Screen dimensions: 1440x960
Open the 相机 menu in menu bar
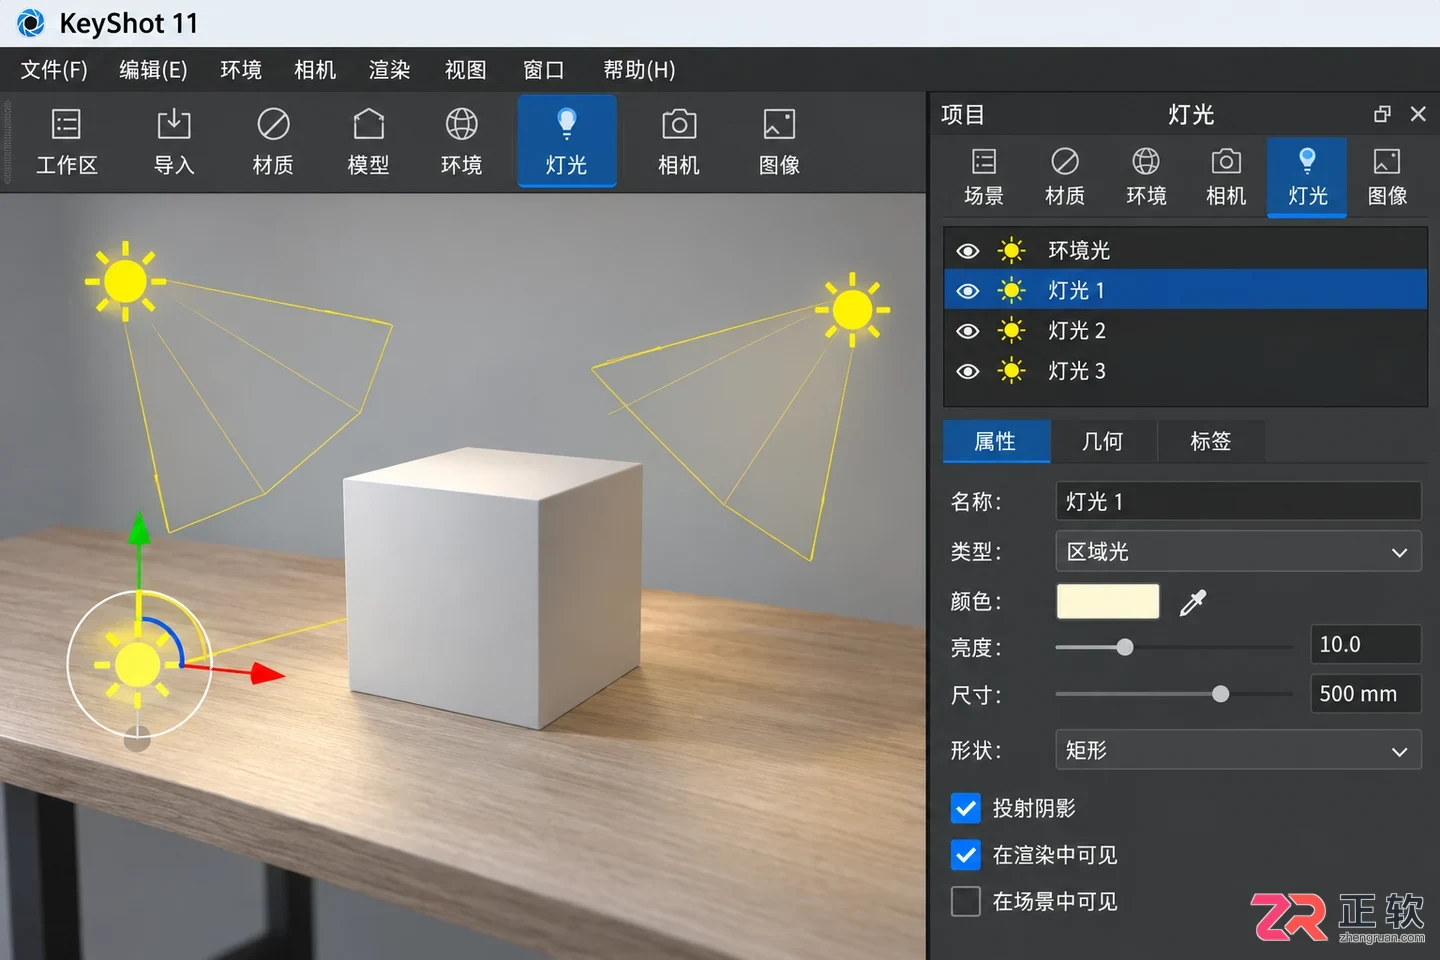315,70
